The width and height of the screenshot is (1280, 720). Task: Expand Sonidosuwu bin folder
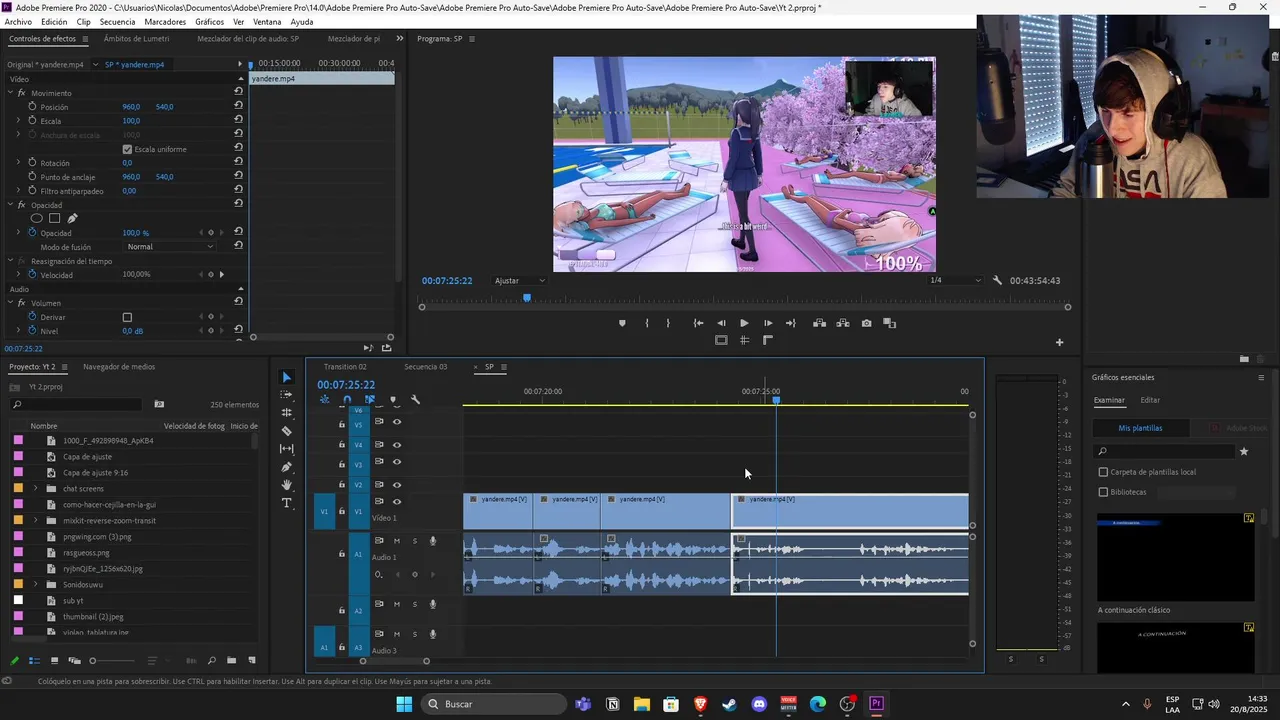[x=36, y=584]
